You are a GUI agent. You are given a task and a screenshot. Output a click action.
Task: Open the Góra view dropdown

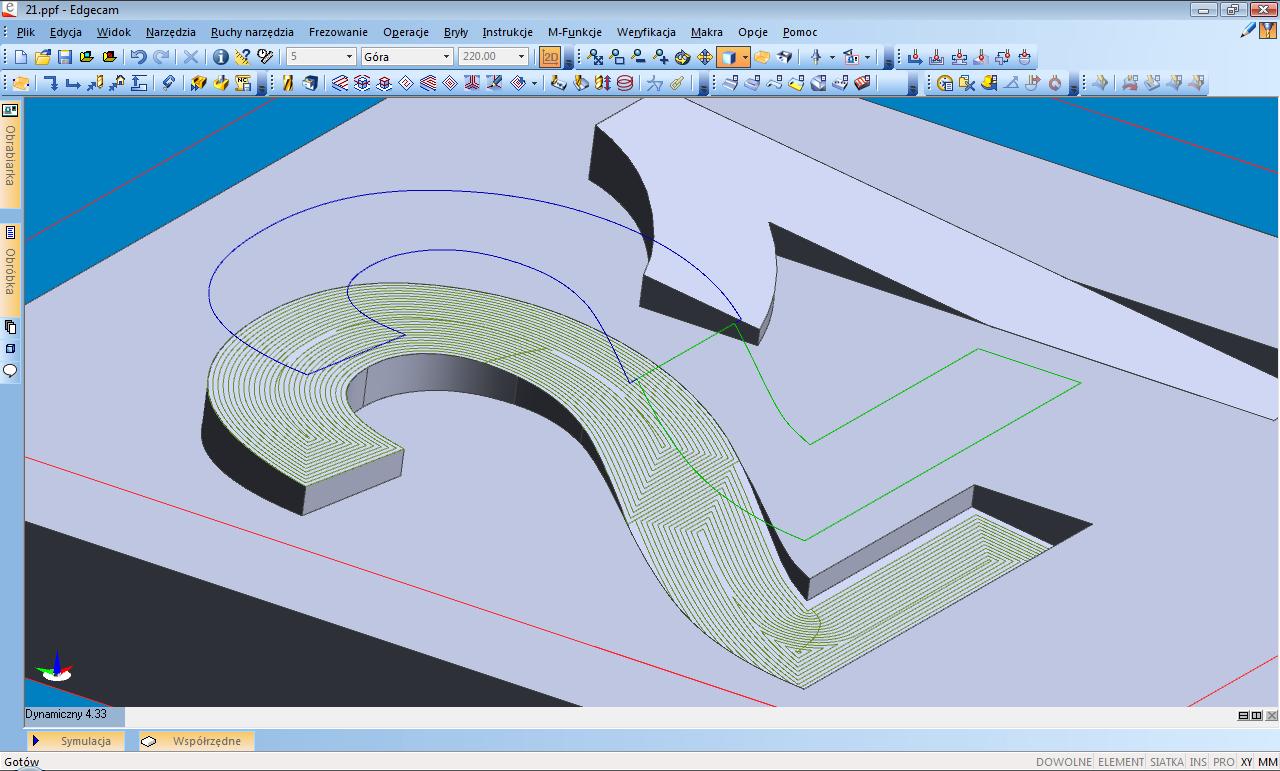pos(407,57)
